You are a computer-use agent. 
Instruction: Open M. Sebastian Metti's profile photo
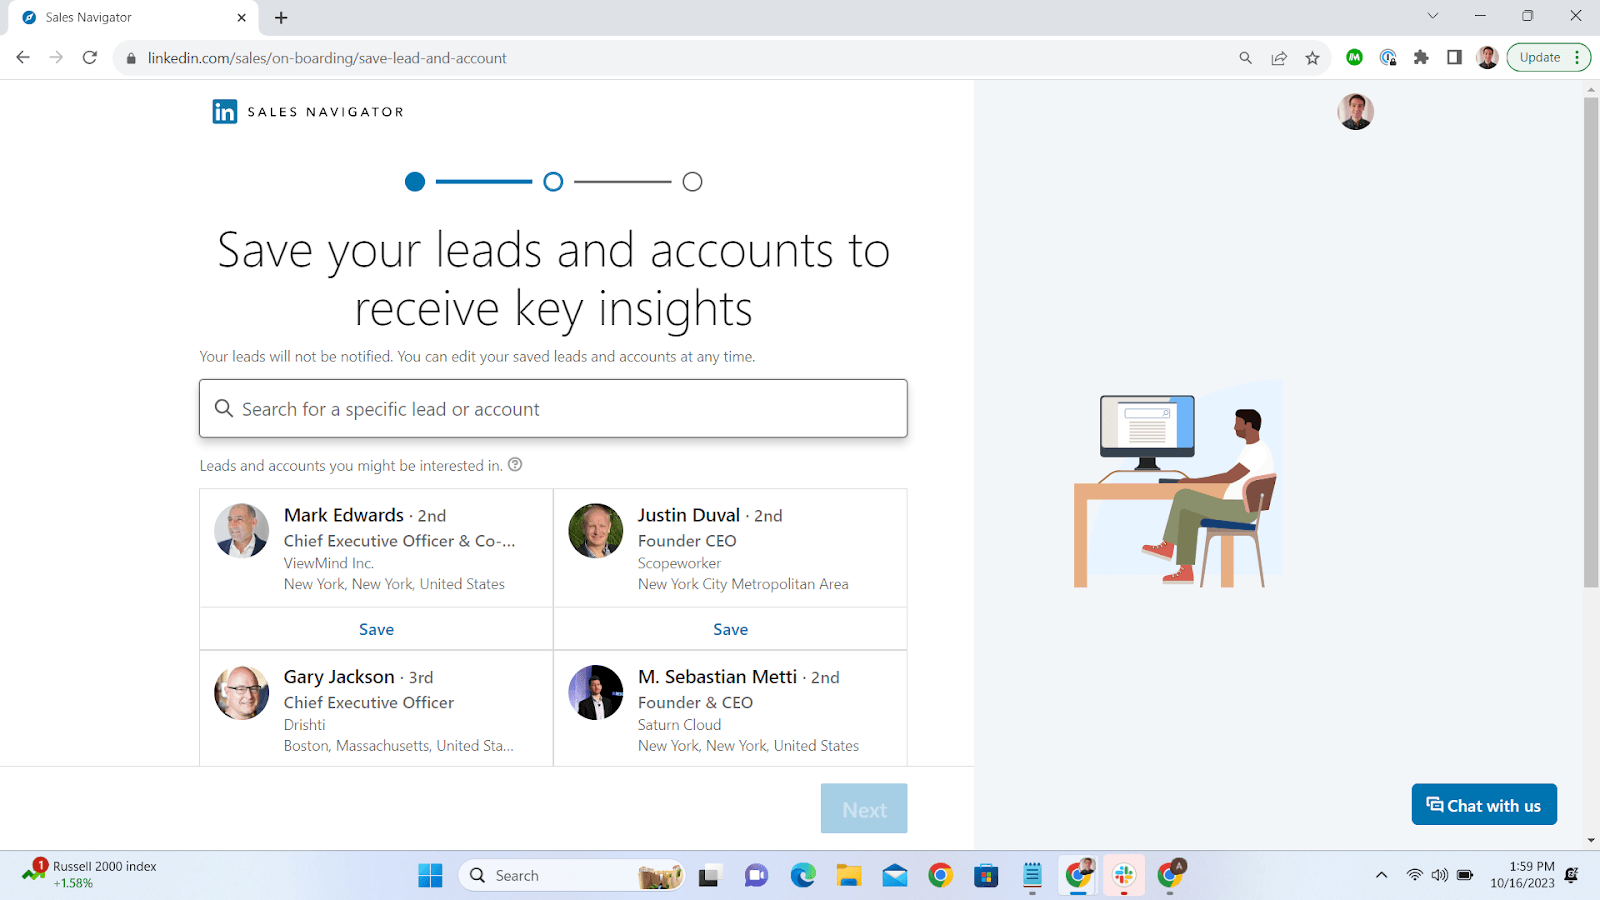tap(596, 692)
